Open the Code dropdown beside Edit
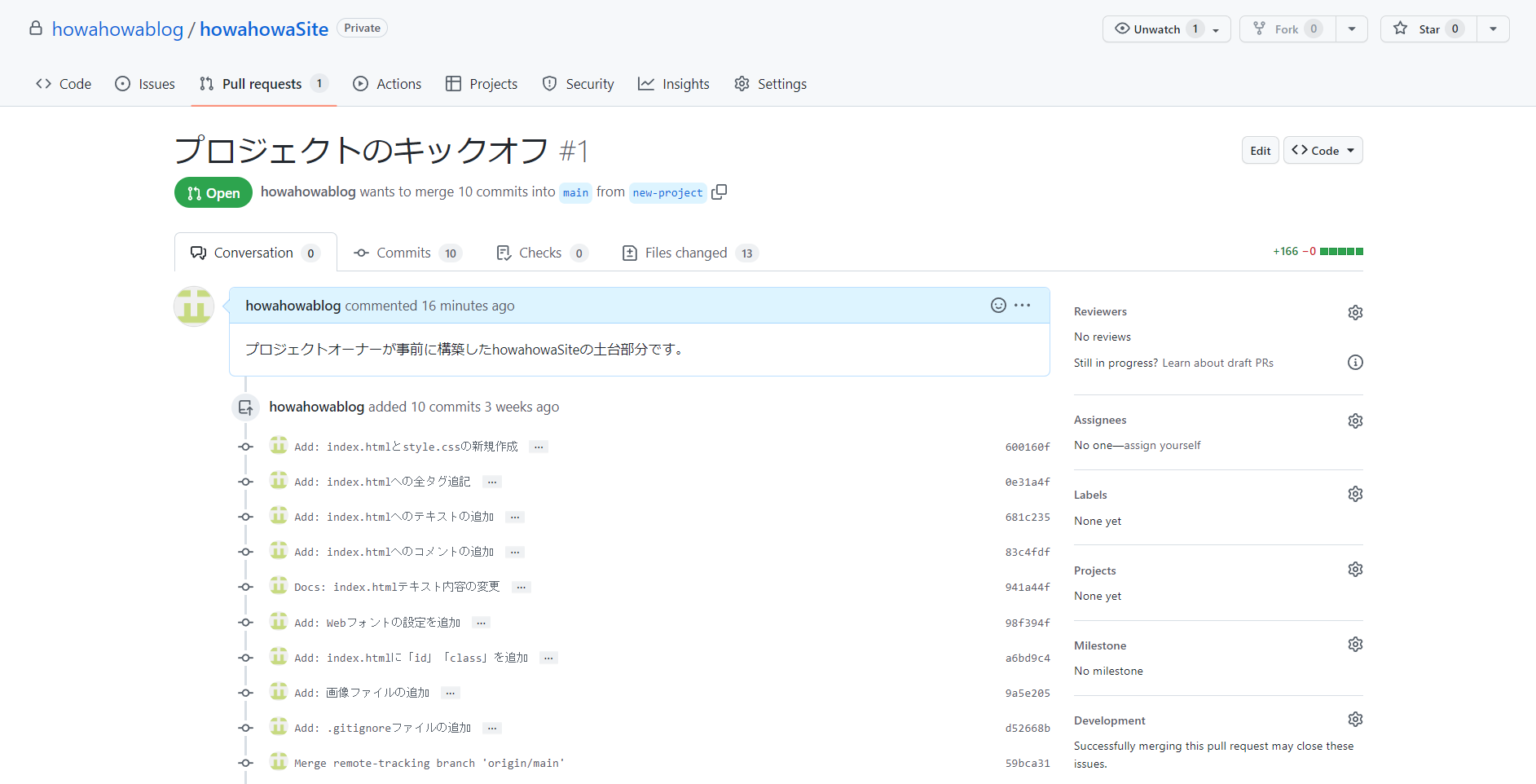This screenshot has width=1536, height=784. click(x=1323, y=150)
